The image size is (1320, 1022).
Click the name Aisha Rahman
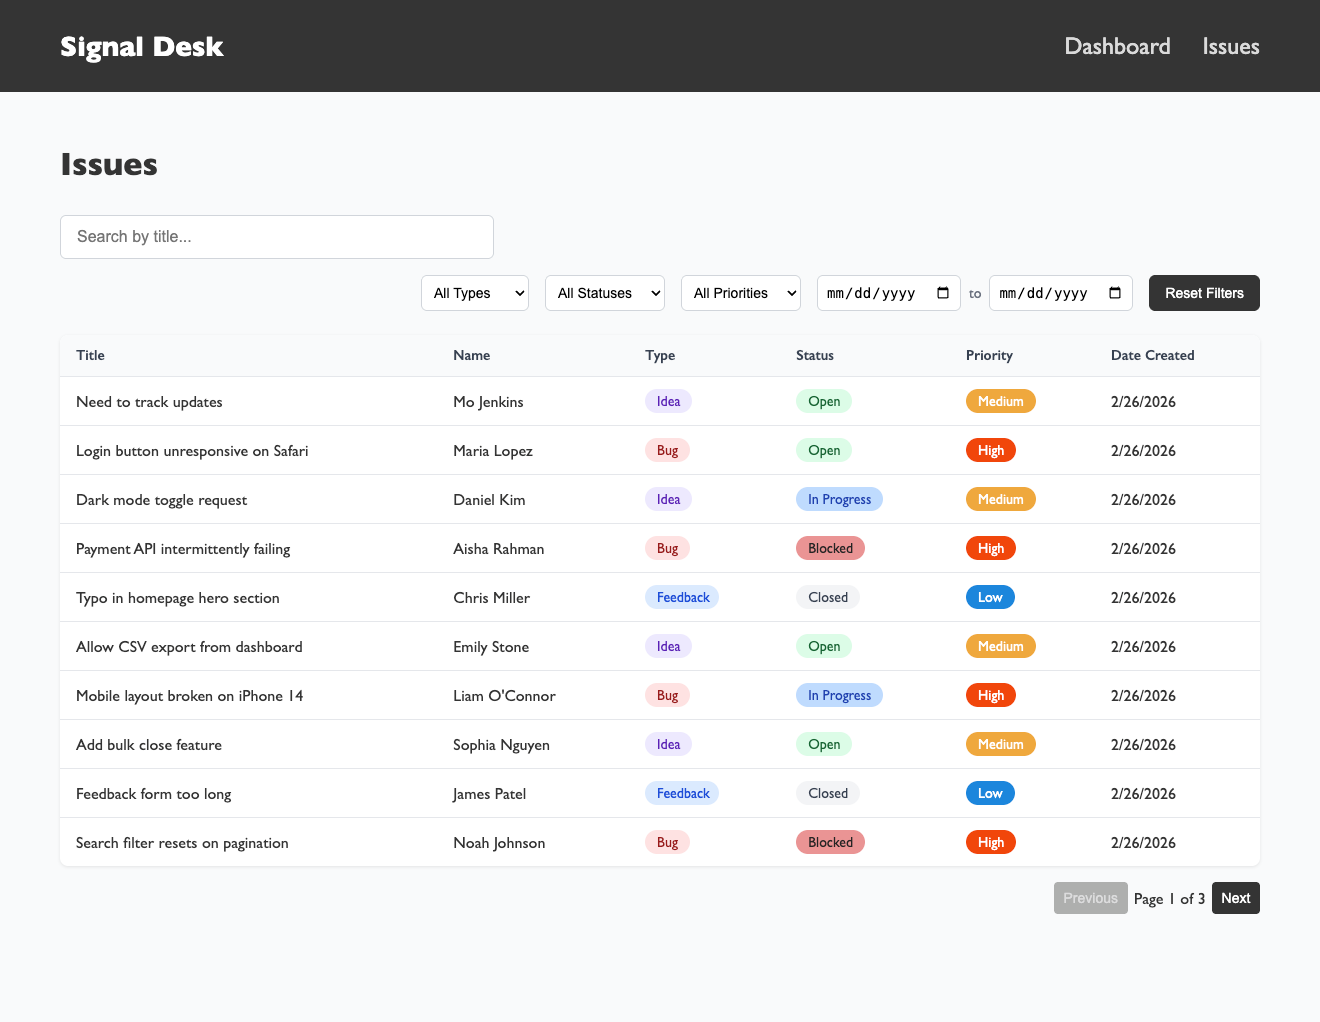pos(499,549)
